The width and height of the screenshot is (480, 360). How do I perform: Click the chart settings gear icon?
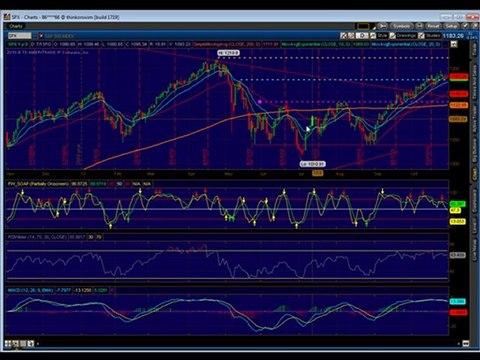pos(362,36)
